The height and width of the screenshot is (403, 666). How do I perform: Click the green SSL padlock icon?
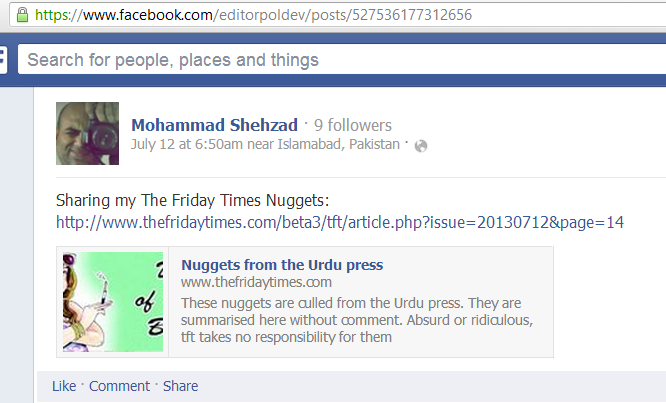tap(22, 15)
